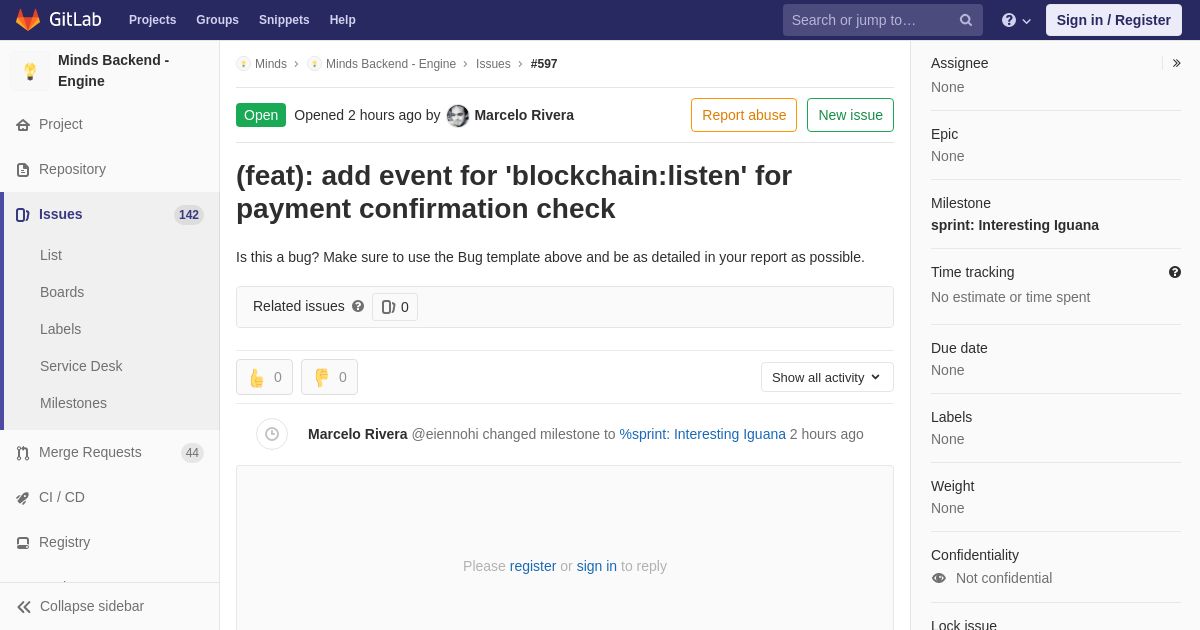Click the New issue button

pyautogui.click(x=850, y=115)
